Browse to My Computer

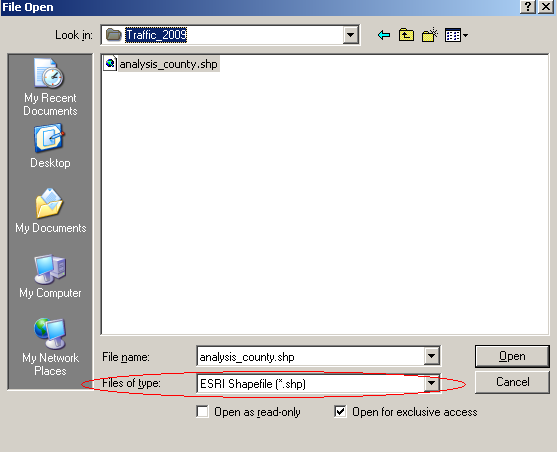(50, 276)
